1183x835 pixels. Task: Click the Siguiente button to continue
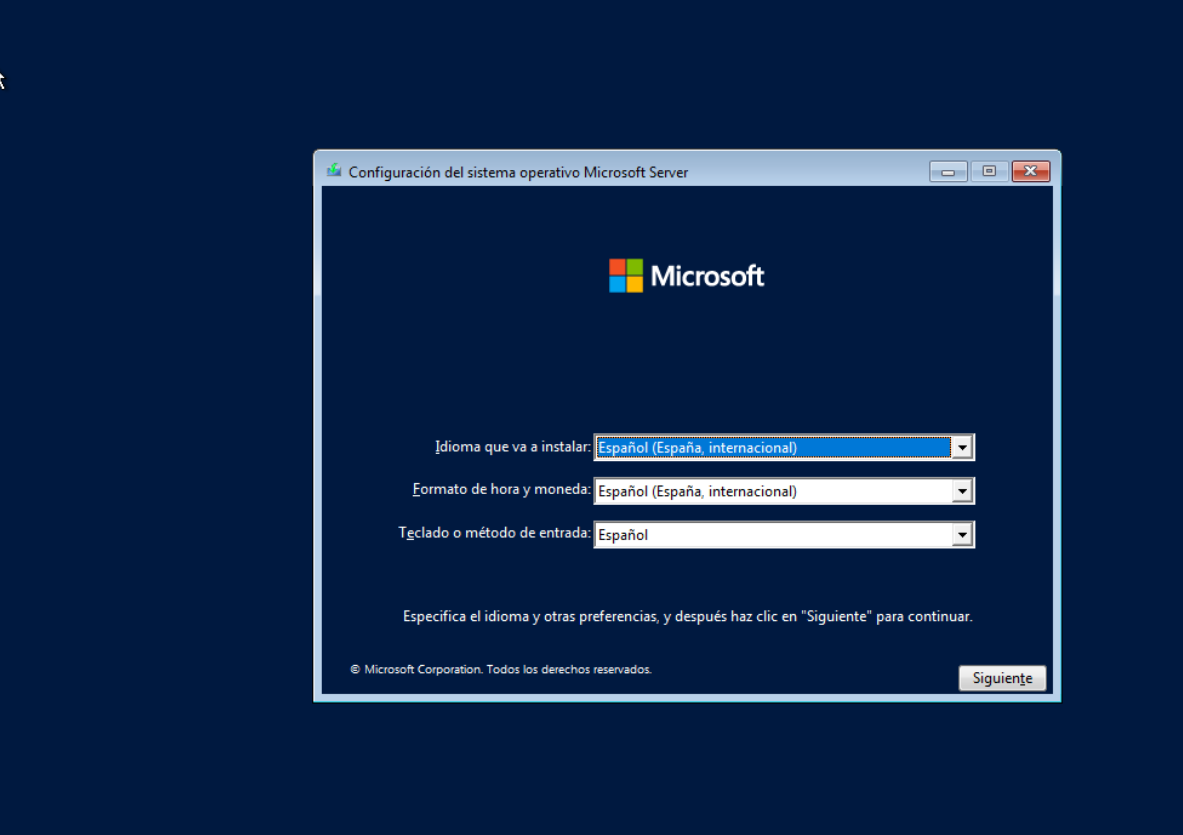[x=1002, y=678]
